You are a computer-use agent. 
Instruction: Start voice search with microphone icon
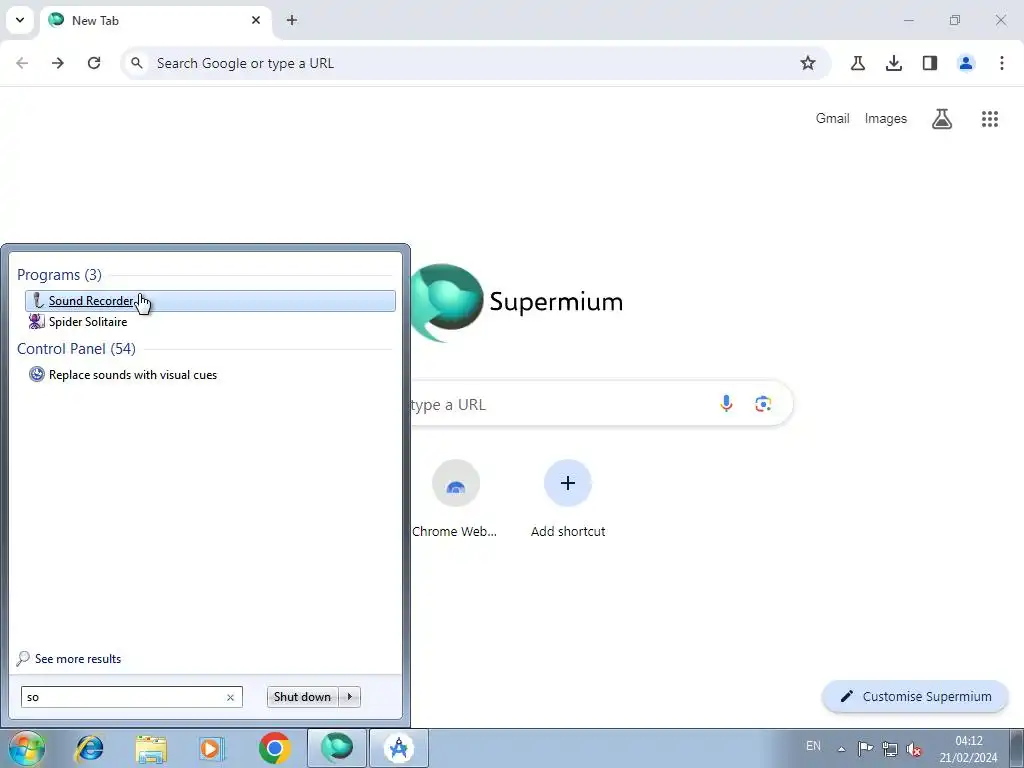click(x=726, y=404)
